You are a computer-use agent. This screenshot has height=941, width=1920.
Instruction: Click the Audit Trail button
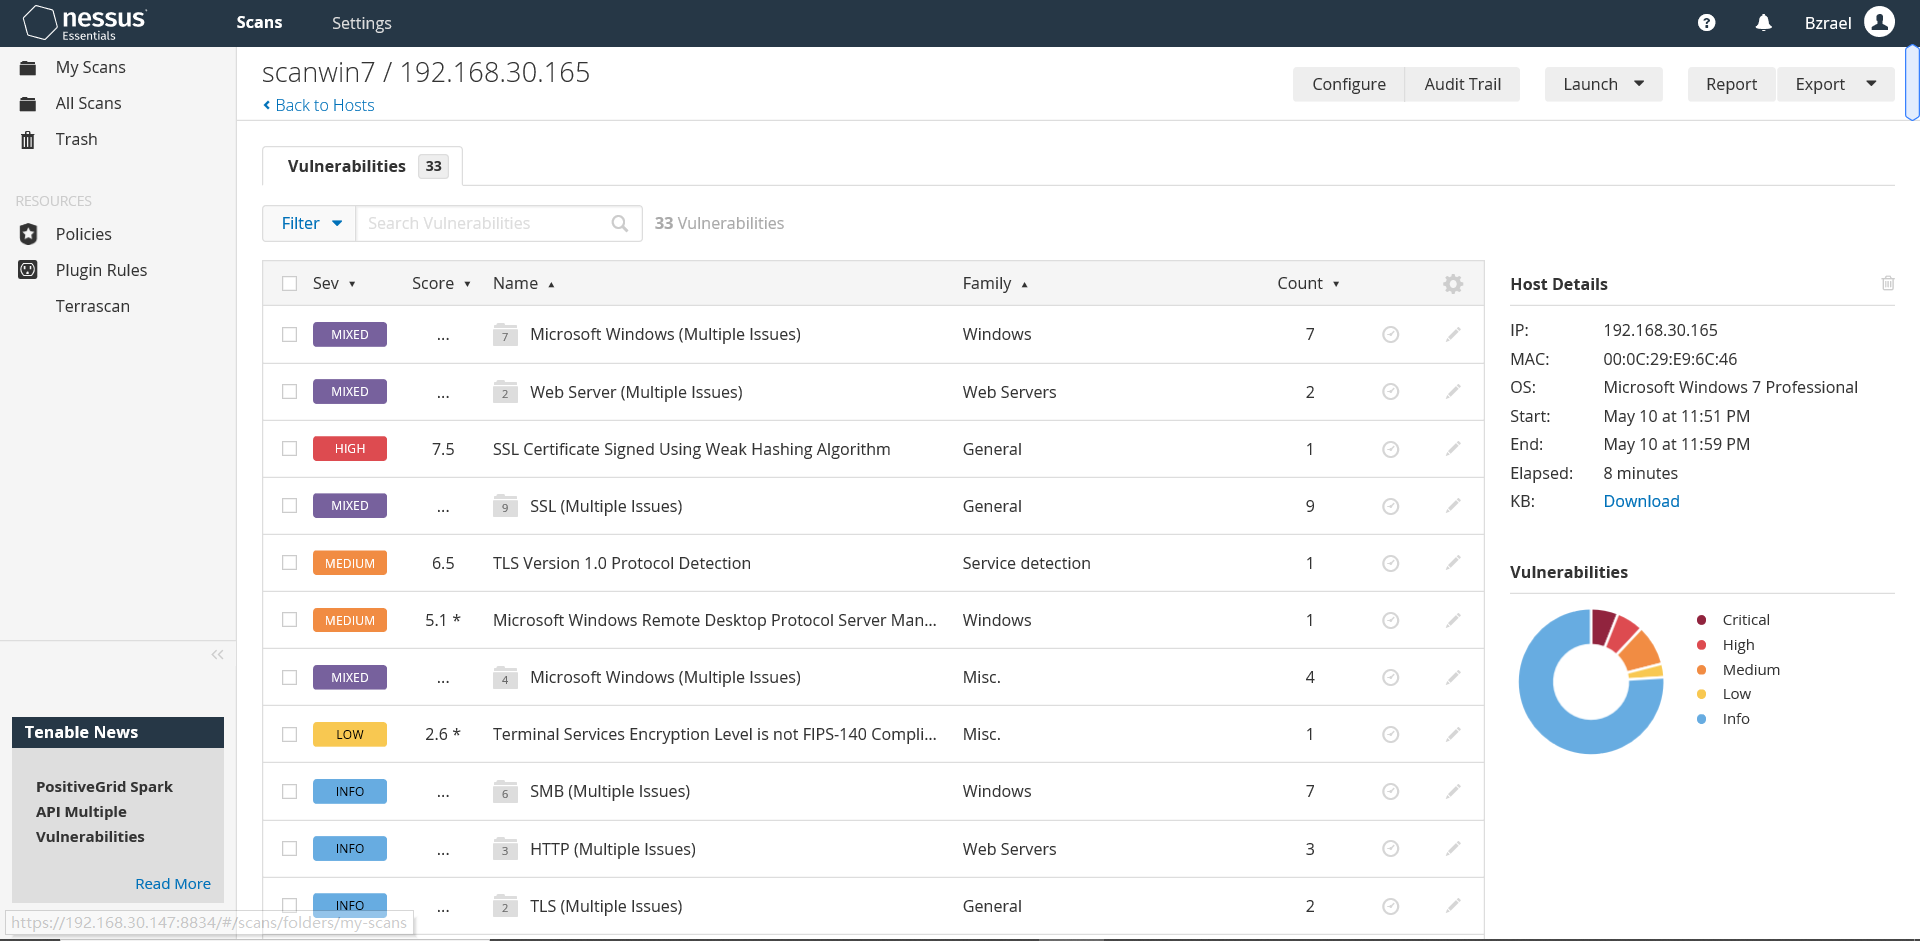pos(1462,84)
